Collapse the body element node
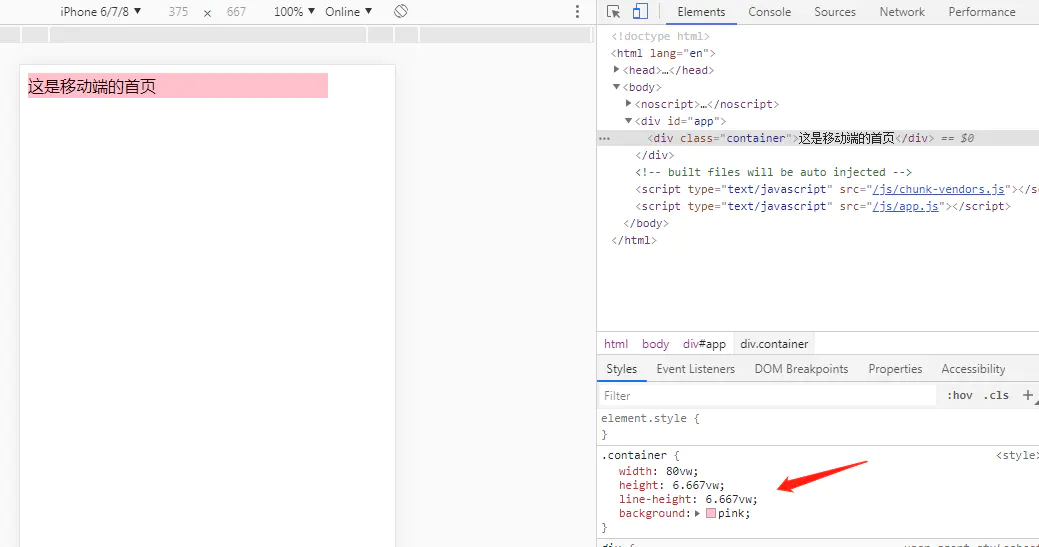Image resolution: width=1039 pixels, height=547 pixels. pyautogui.click(x=616, y=87)
